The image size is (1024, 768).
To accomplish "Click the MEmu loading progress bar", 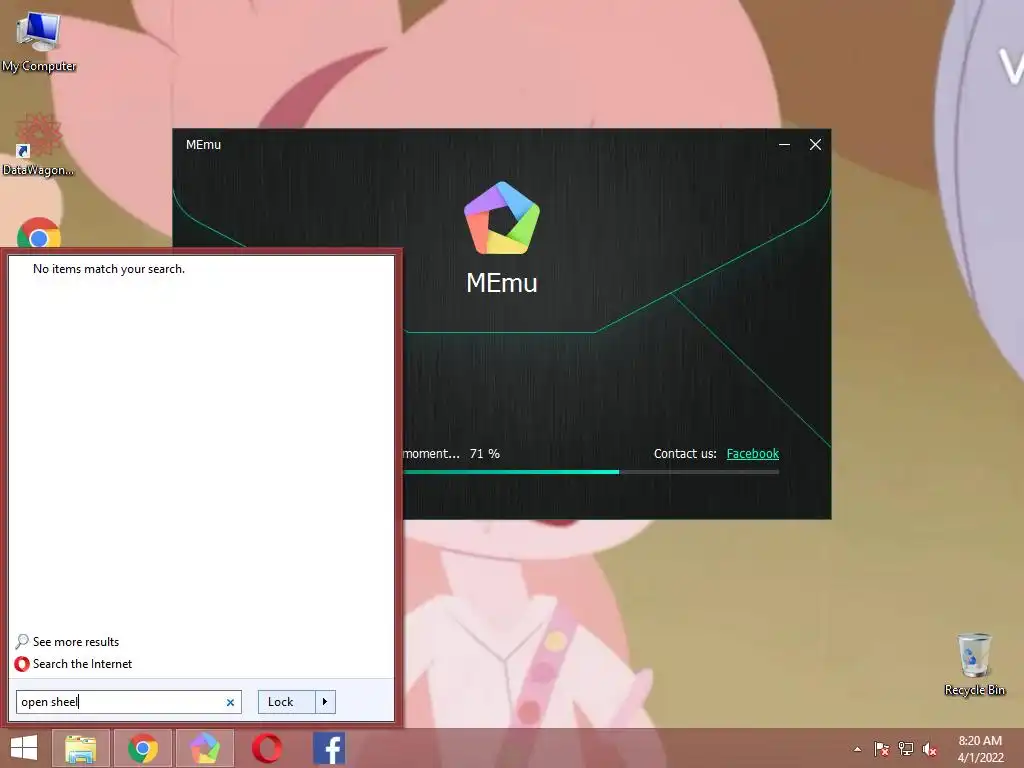I will point(591,472).
